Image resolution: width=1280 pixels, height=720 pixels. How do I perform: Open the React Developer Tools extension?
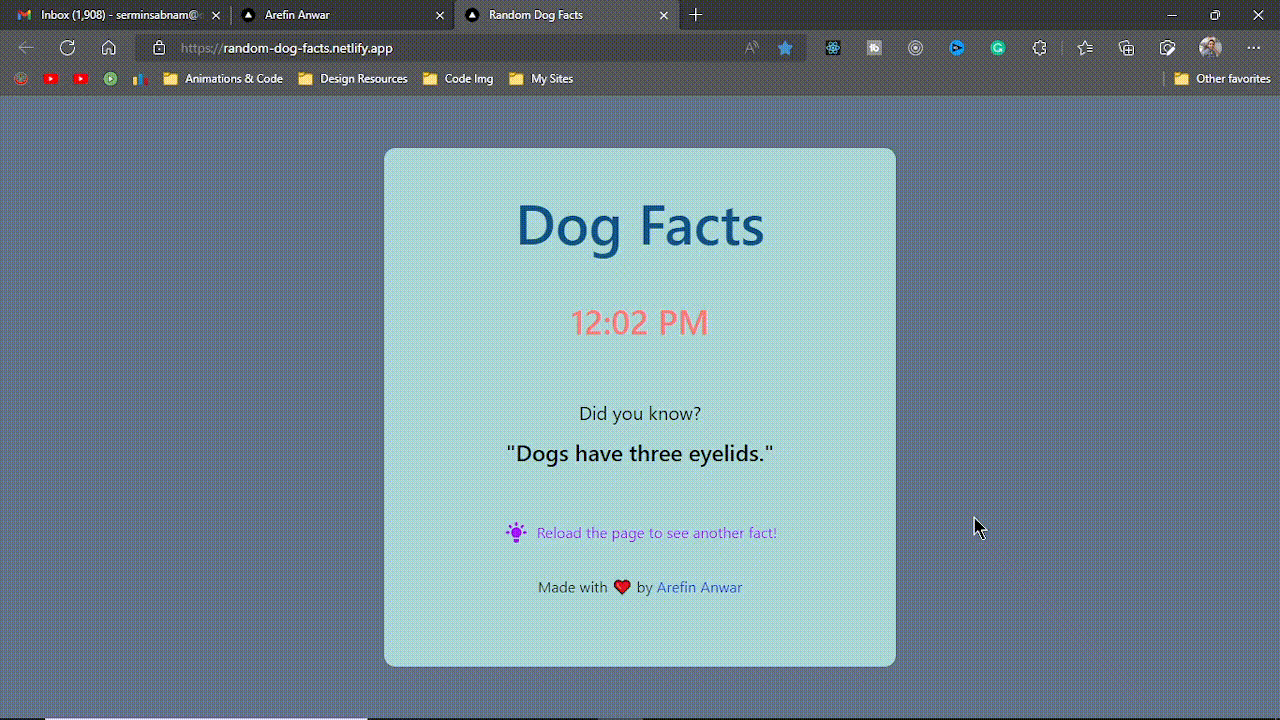click(833, 48)
